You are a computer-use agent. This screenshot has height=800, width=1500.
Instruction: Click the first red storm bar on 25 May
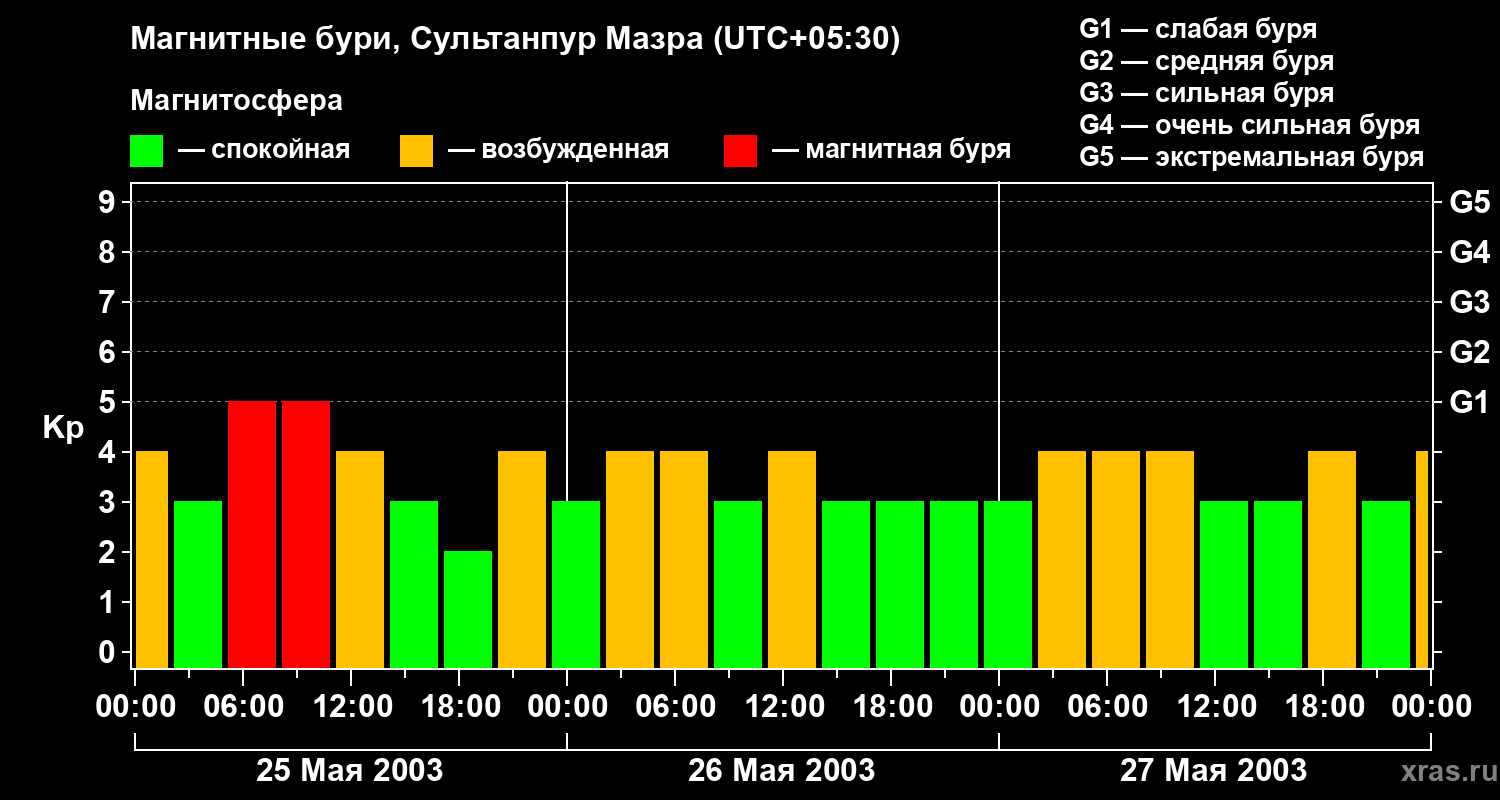tap(252, 535)
